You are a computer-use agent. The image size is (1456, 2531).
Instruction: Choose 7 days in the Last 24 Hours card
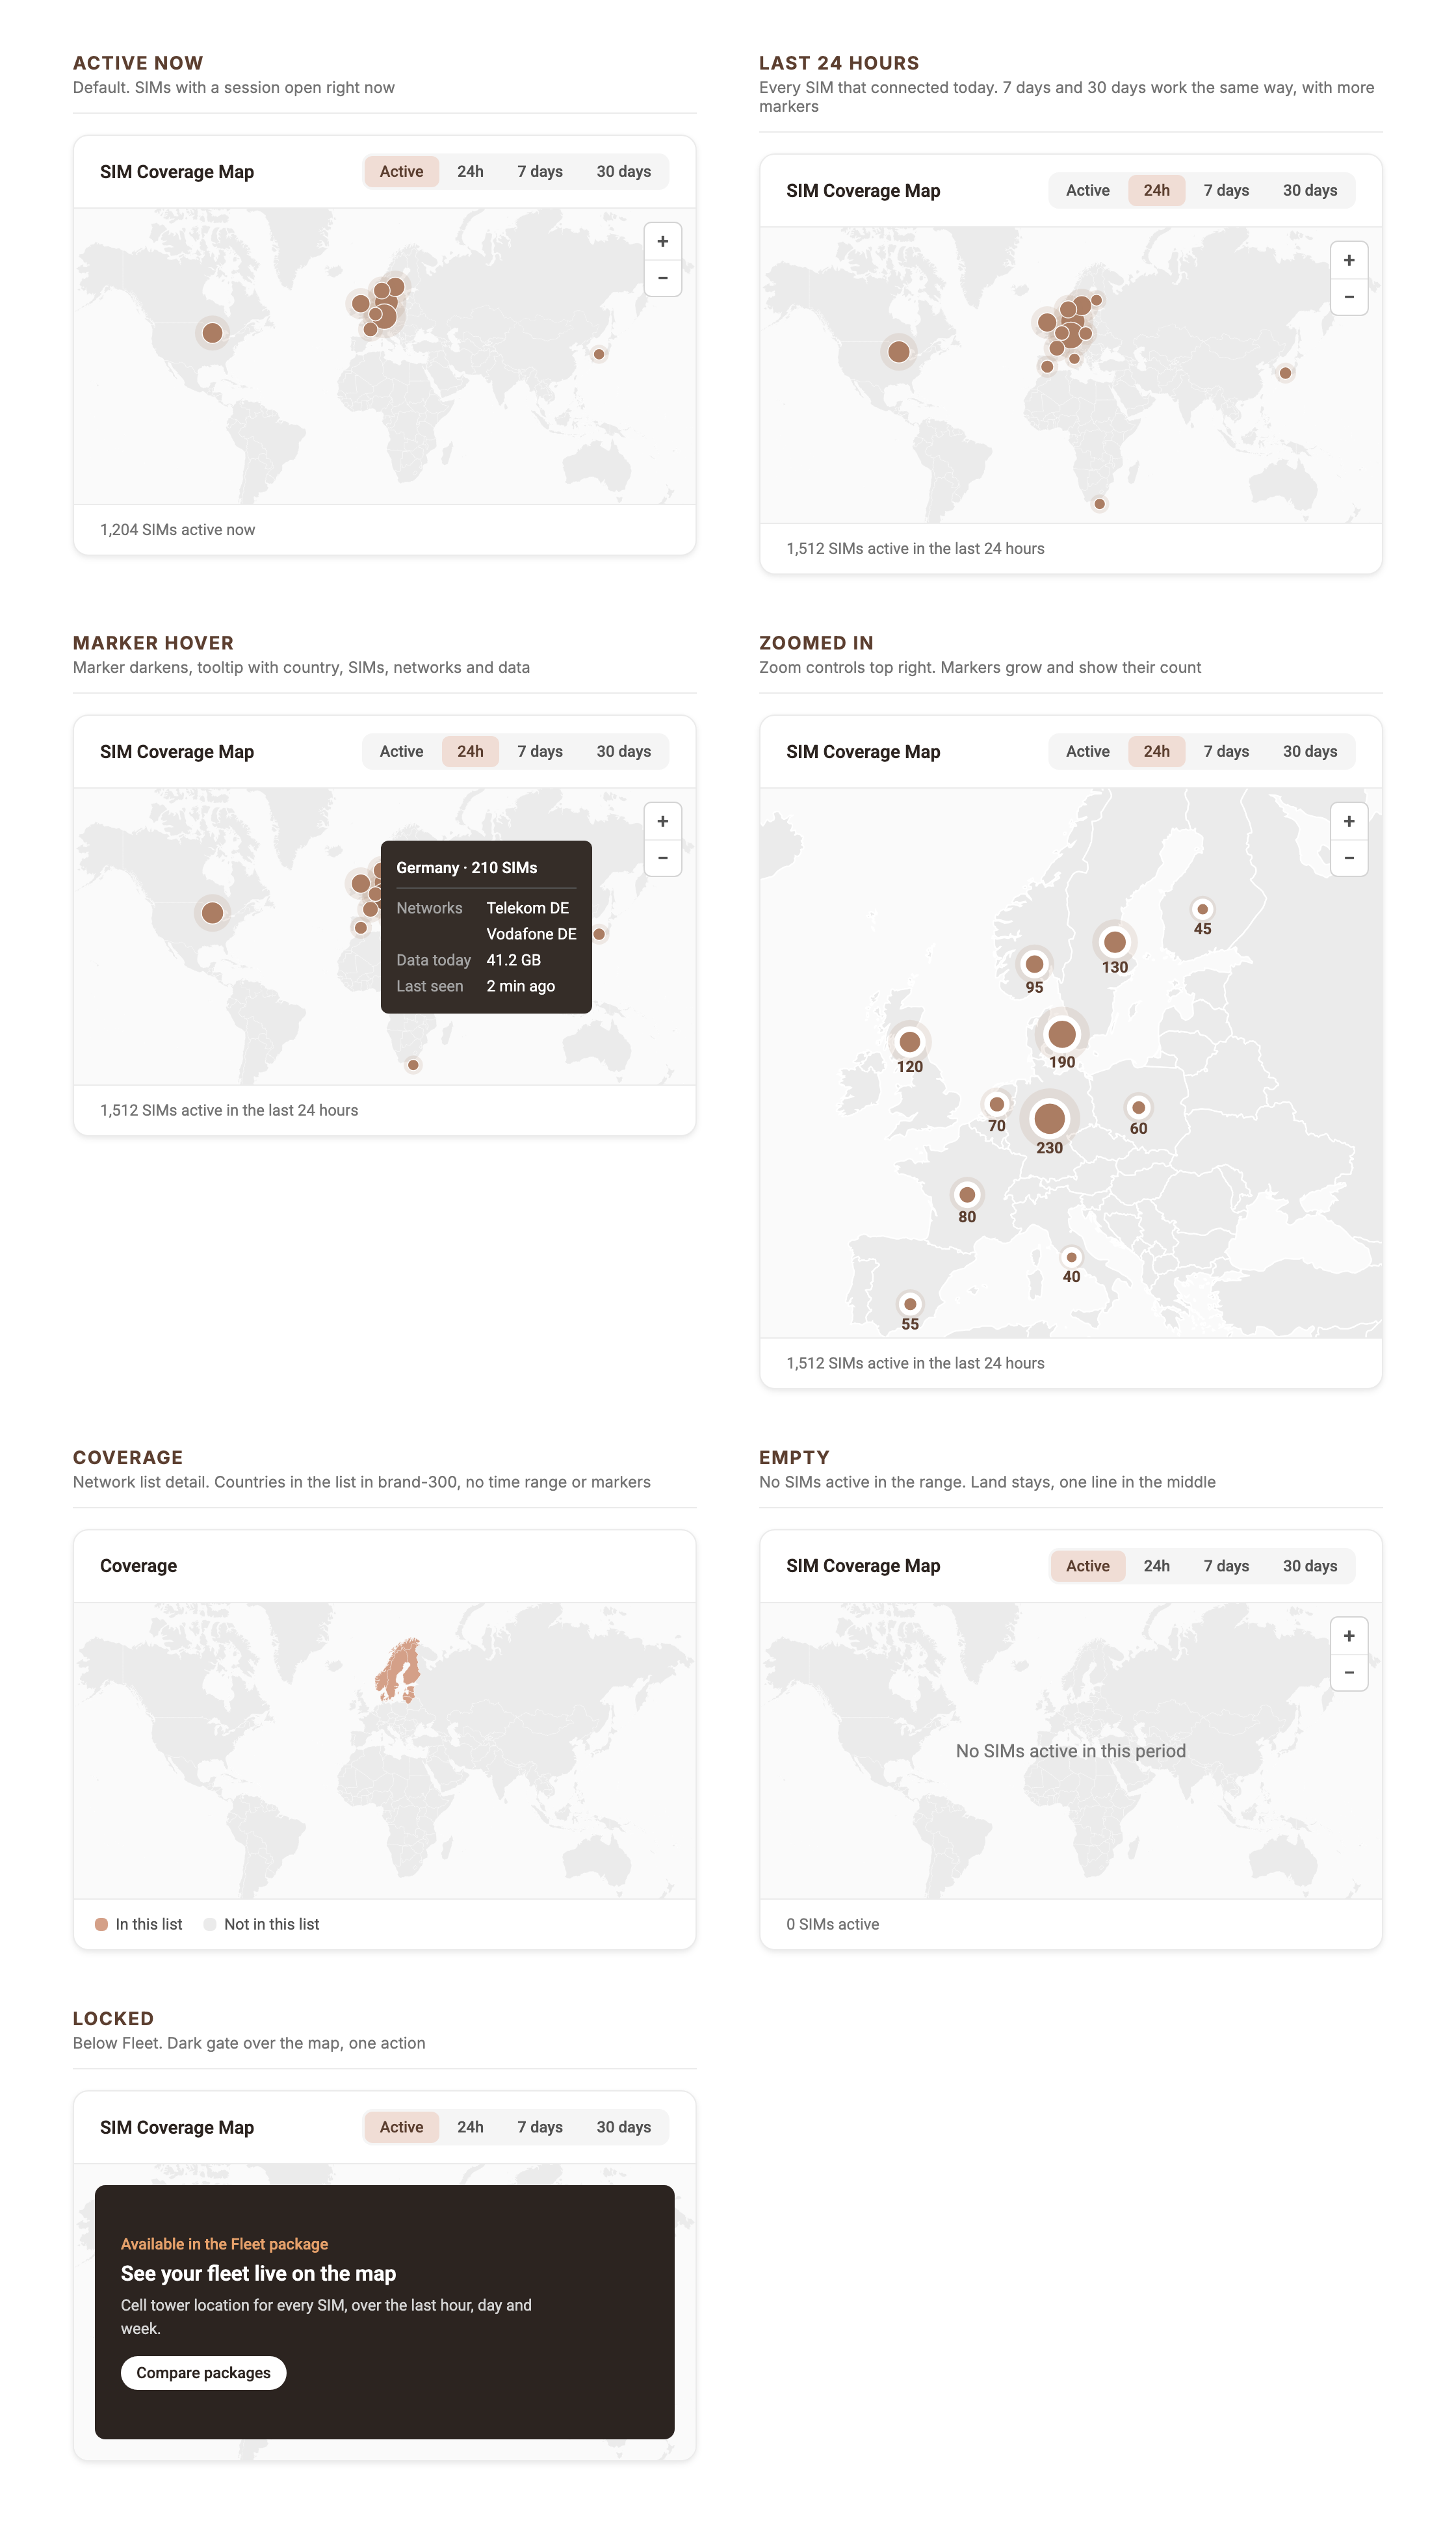[1226, 190]
